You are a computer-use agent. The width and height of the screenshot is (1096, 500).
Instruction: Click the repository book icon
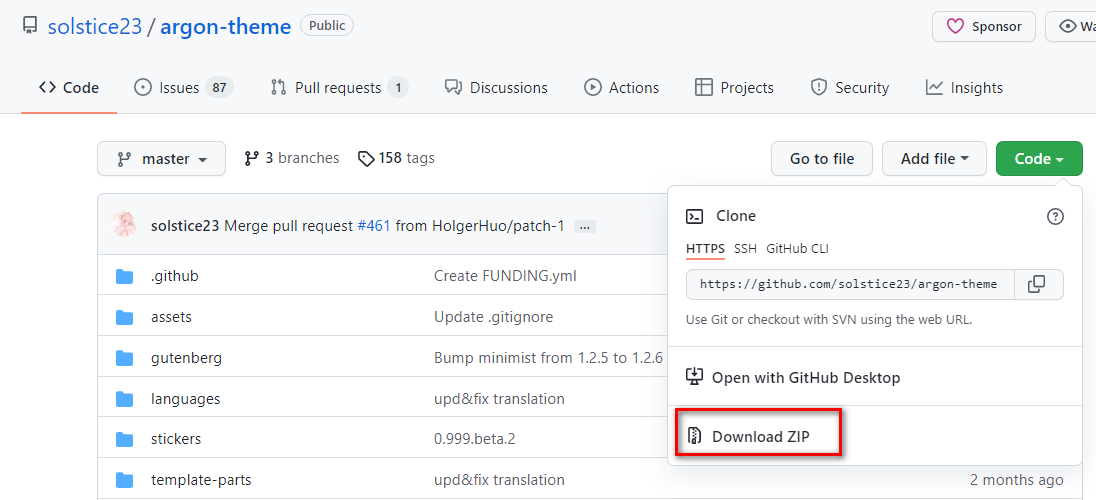(29, 26)
